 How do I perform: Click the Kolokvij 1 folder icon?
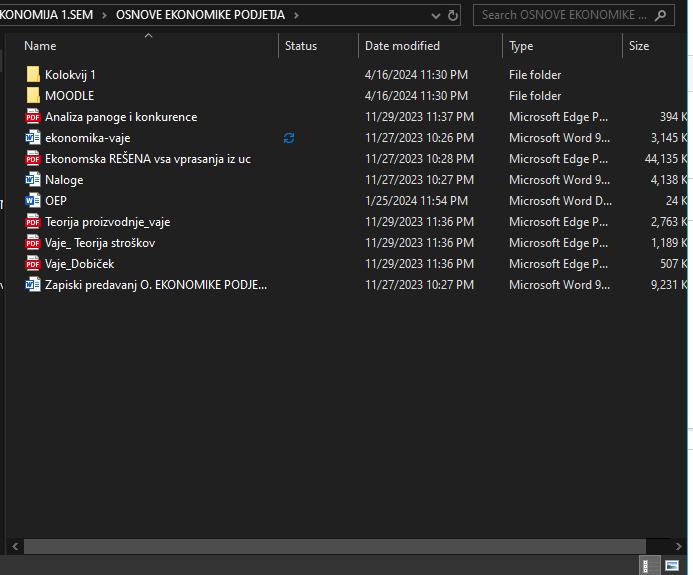(x=33, y=75)
